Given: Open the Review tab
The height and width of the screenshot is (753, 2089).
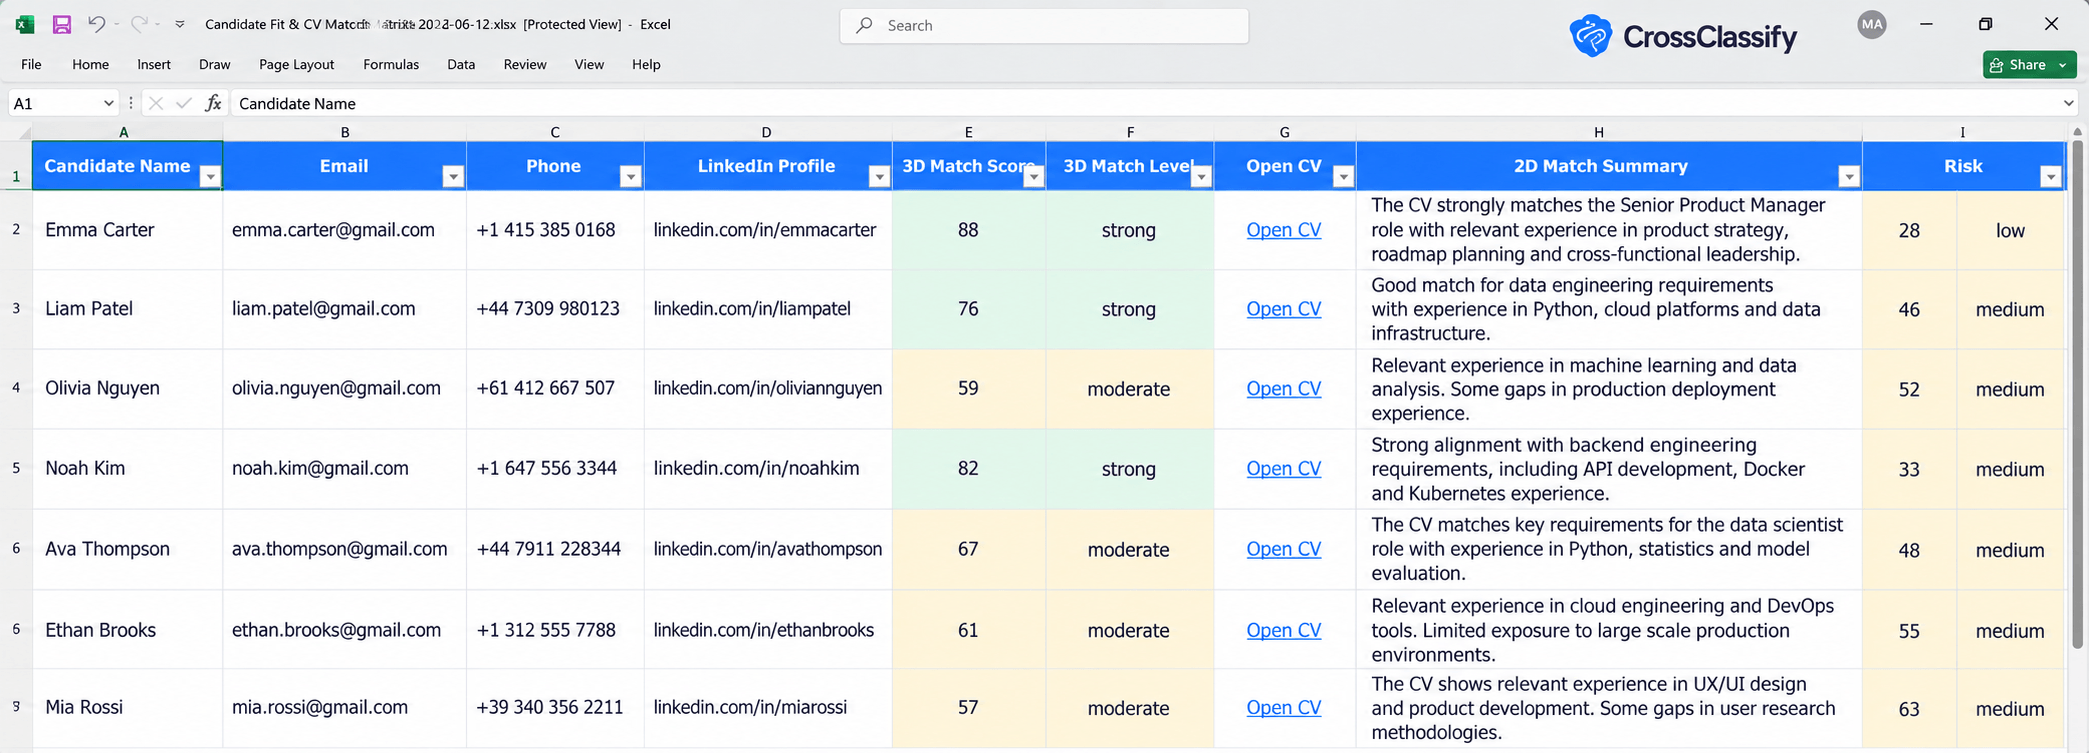Looking at the screenshot, I should (x=525, y=64).
